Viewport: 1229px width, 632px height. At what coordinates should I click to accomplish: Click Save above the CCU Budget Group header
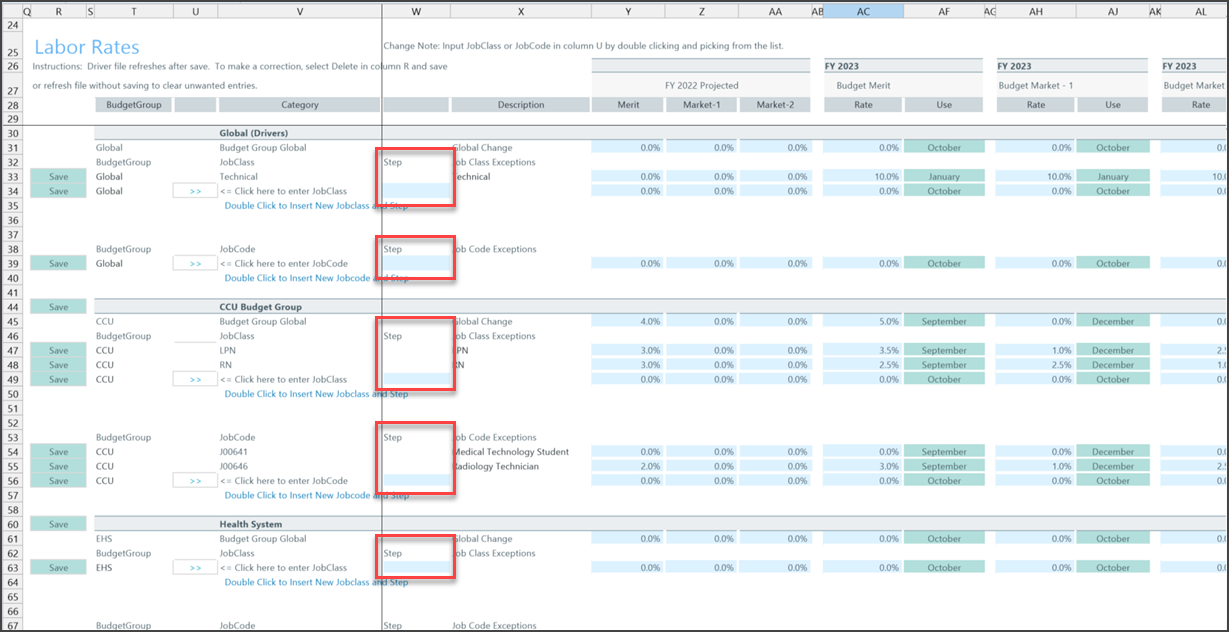[x=59, y=307]
